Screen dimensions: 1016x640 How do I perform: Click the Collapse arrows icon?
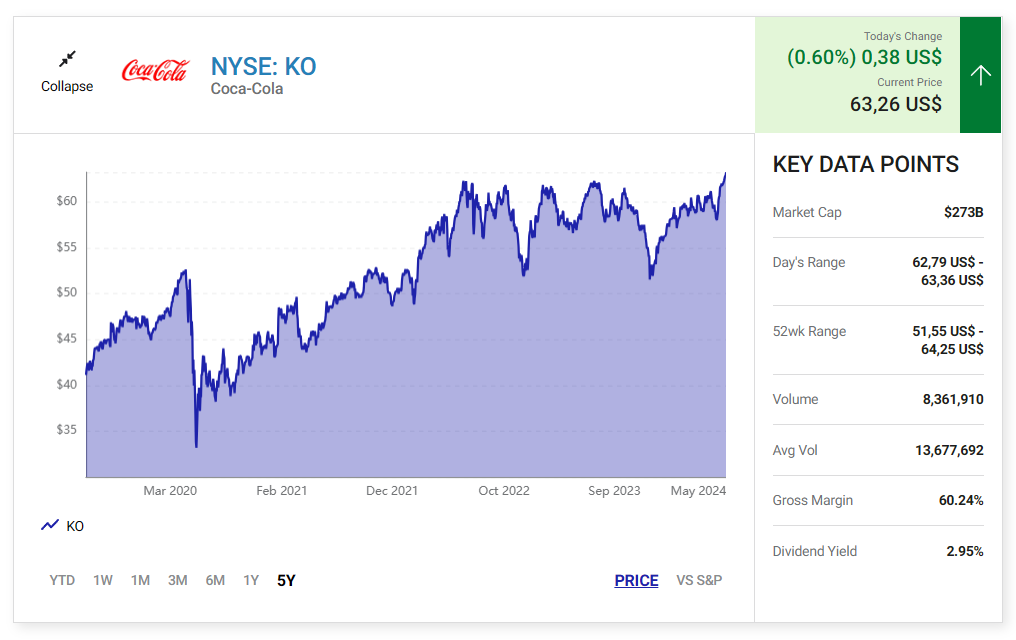tap(67, 59)
